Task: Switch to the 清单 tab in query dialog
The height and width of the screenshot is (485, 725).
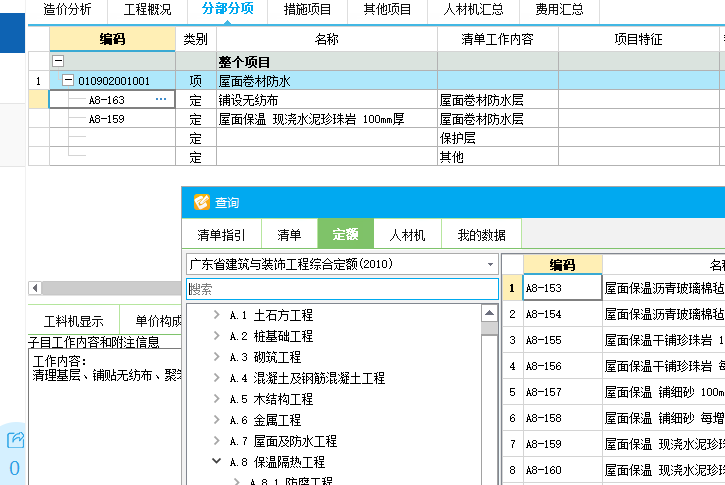Action: [289, 234]
